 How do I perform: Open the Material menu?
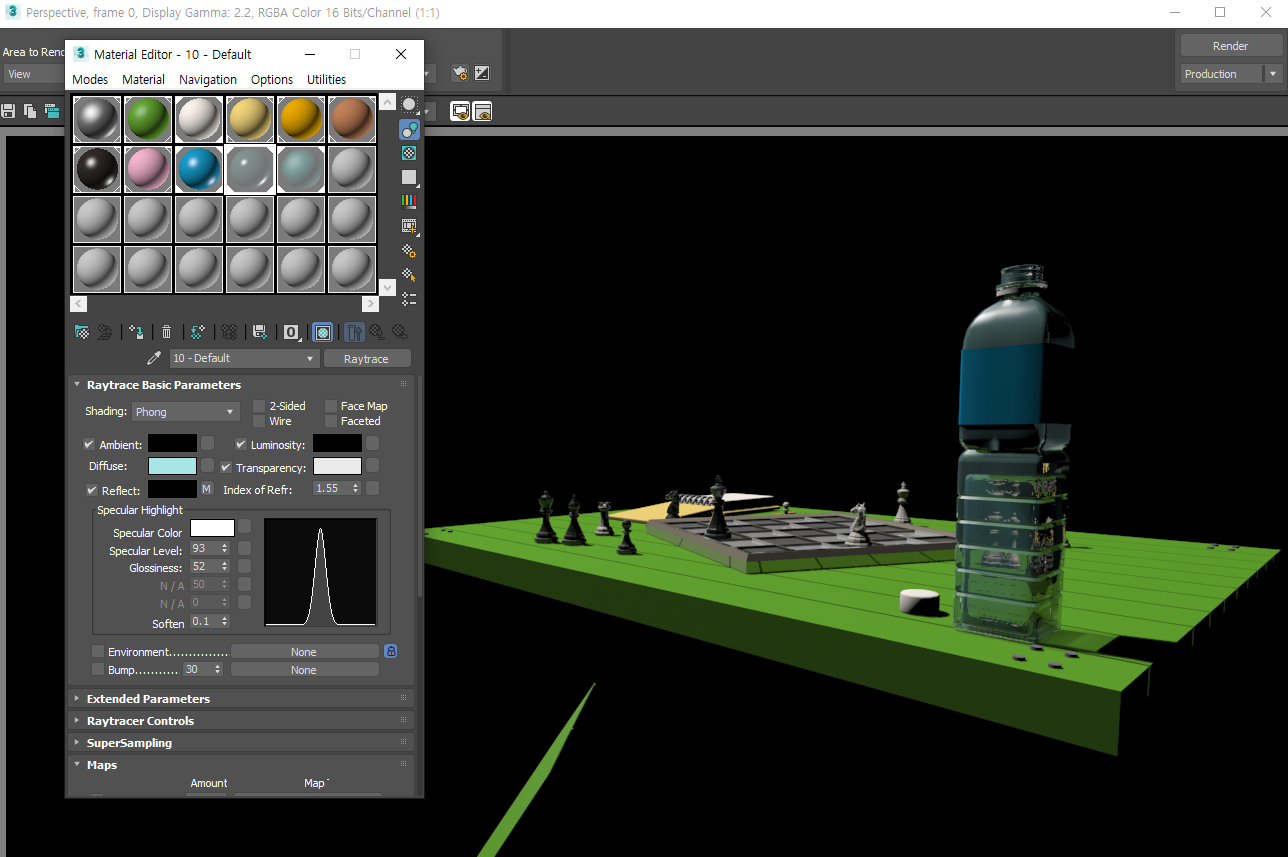(x=143, y=79)
